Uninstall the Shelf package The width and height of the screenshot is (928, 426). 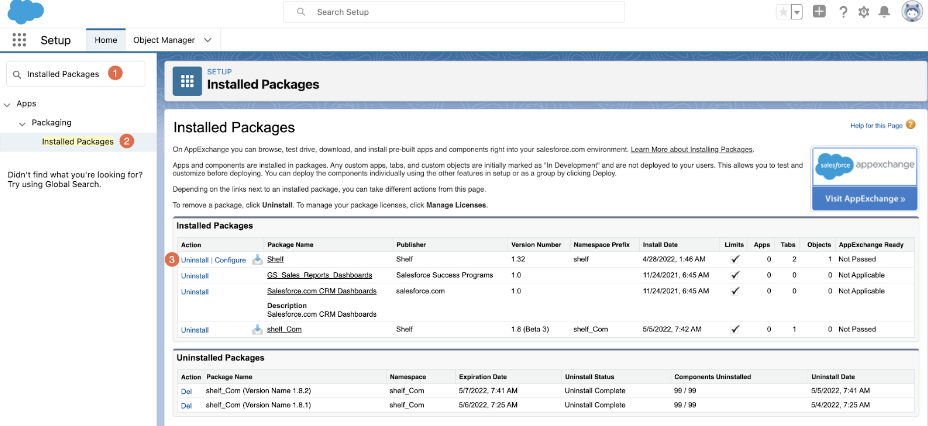click(x=195, y=260)
